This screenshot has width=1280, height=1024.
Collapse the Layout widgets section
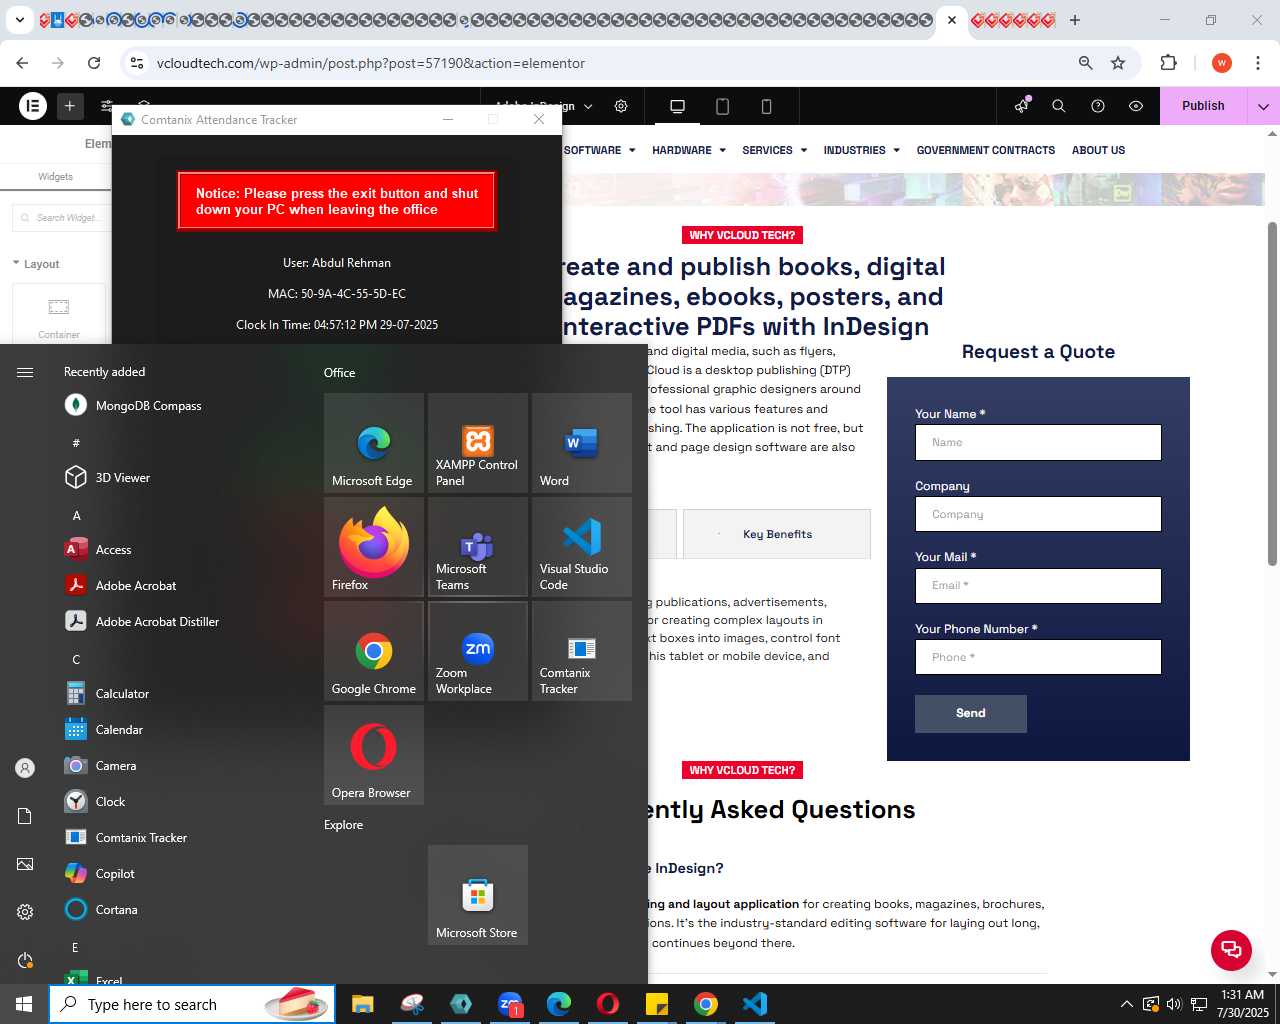(36, 264)
